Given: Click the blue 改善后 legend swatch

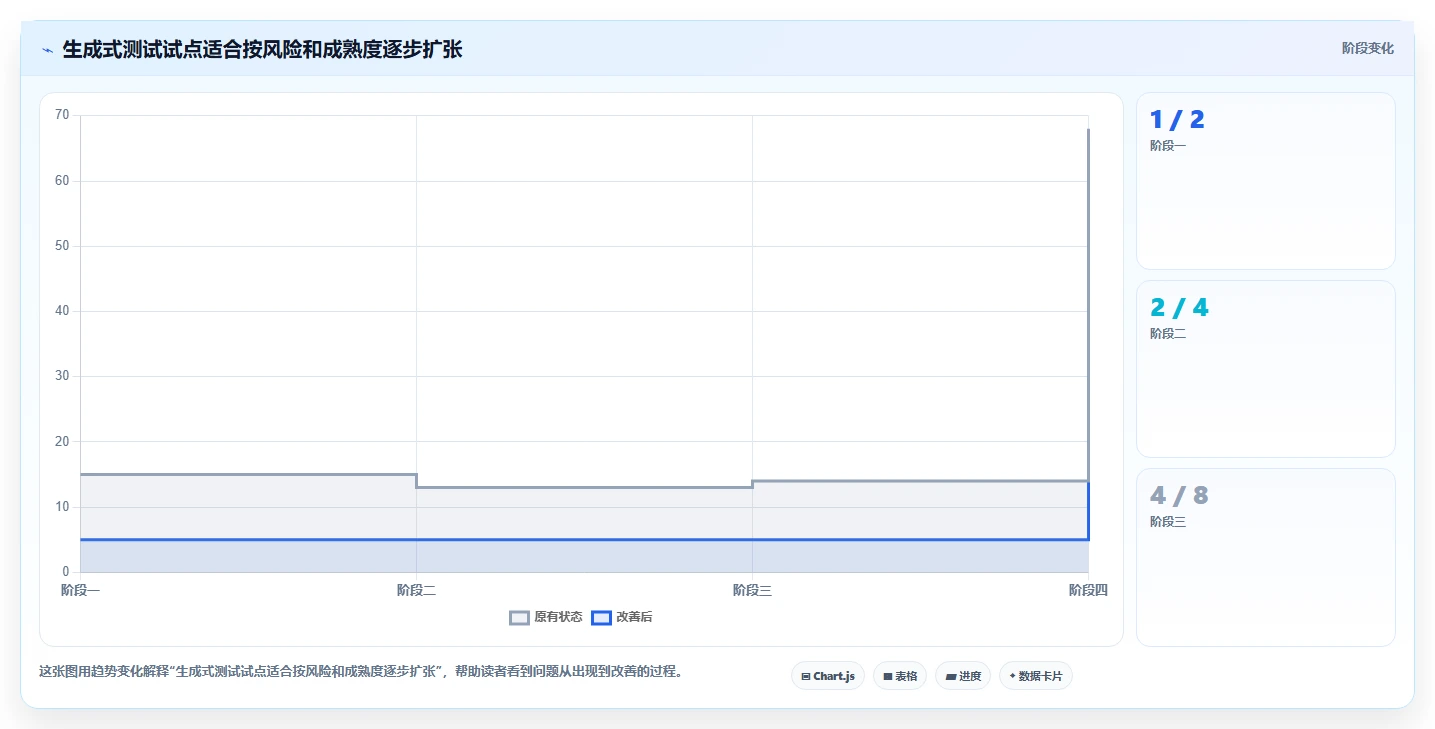Looking at the screenshot, I should pyautogui.click(x=601, y=617).
